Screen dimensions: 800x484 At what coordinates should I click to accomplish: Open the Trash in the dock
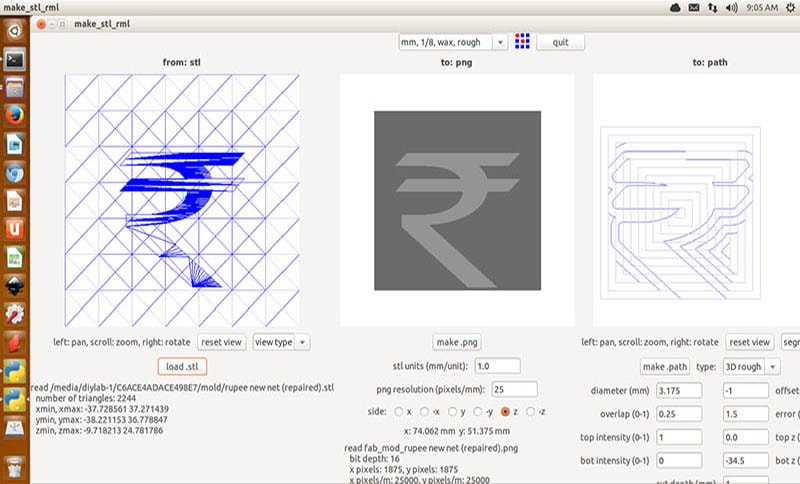coord(14,467)
